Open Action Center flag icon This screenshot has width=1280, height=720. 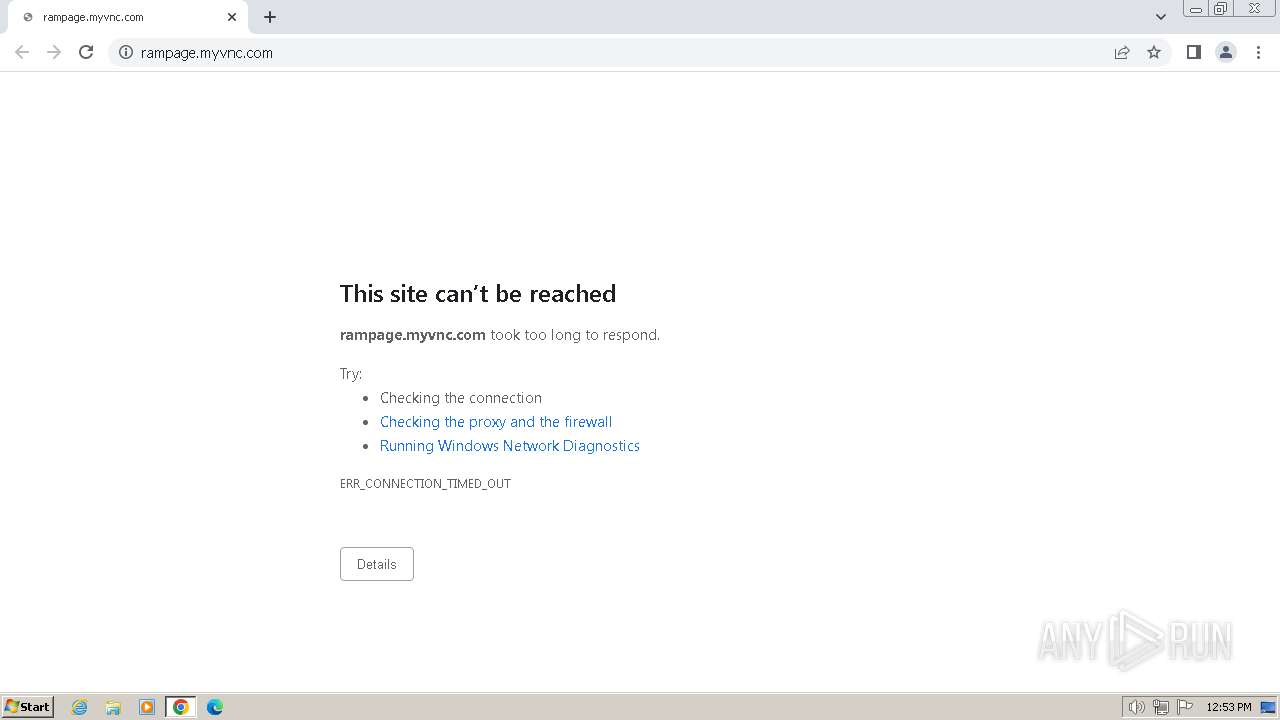pos(1185,707)
